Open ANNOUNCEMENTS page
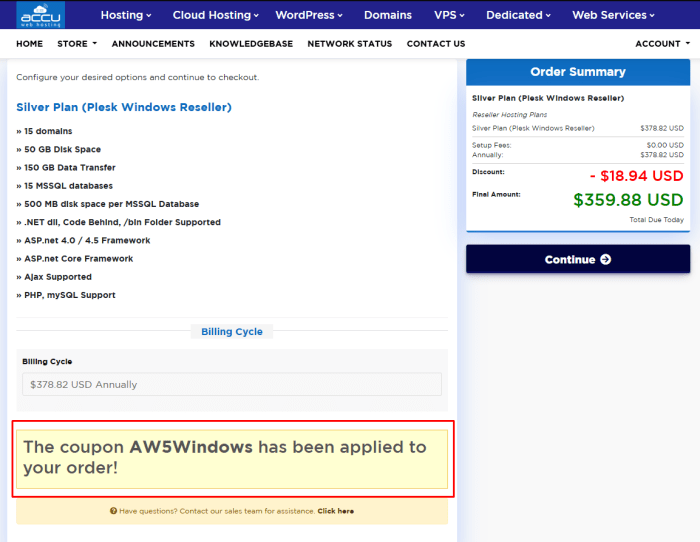Image resolution: width=700 pixels, height=542 pixels. click(153, 44)
